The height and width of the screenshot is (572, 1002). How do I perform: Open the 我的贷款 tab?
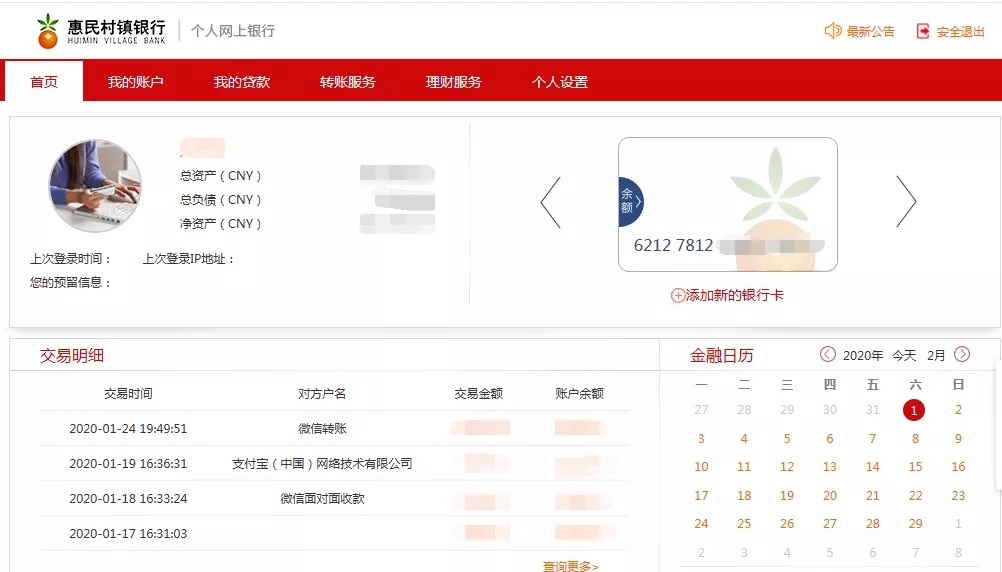click(x=241, y=82)
